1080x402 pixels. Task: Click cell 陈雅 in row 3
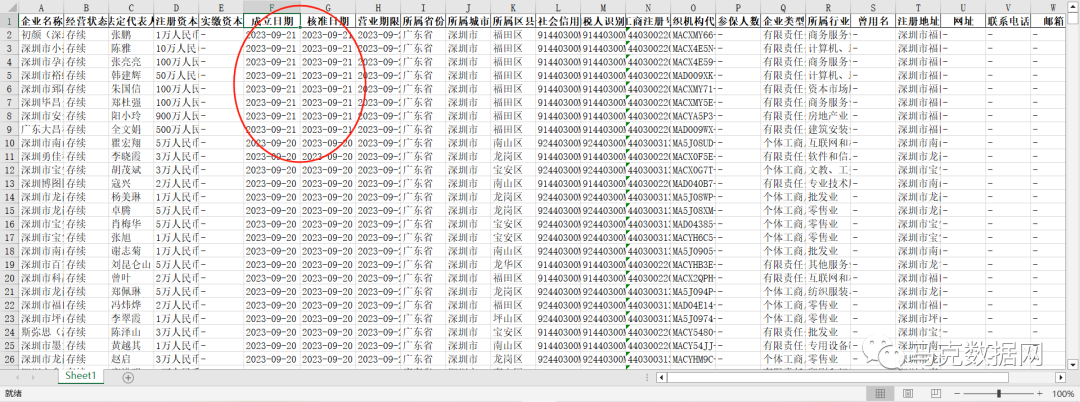point(131,48)
